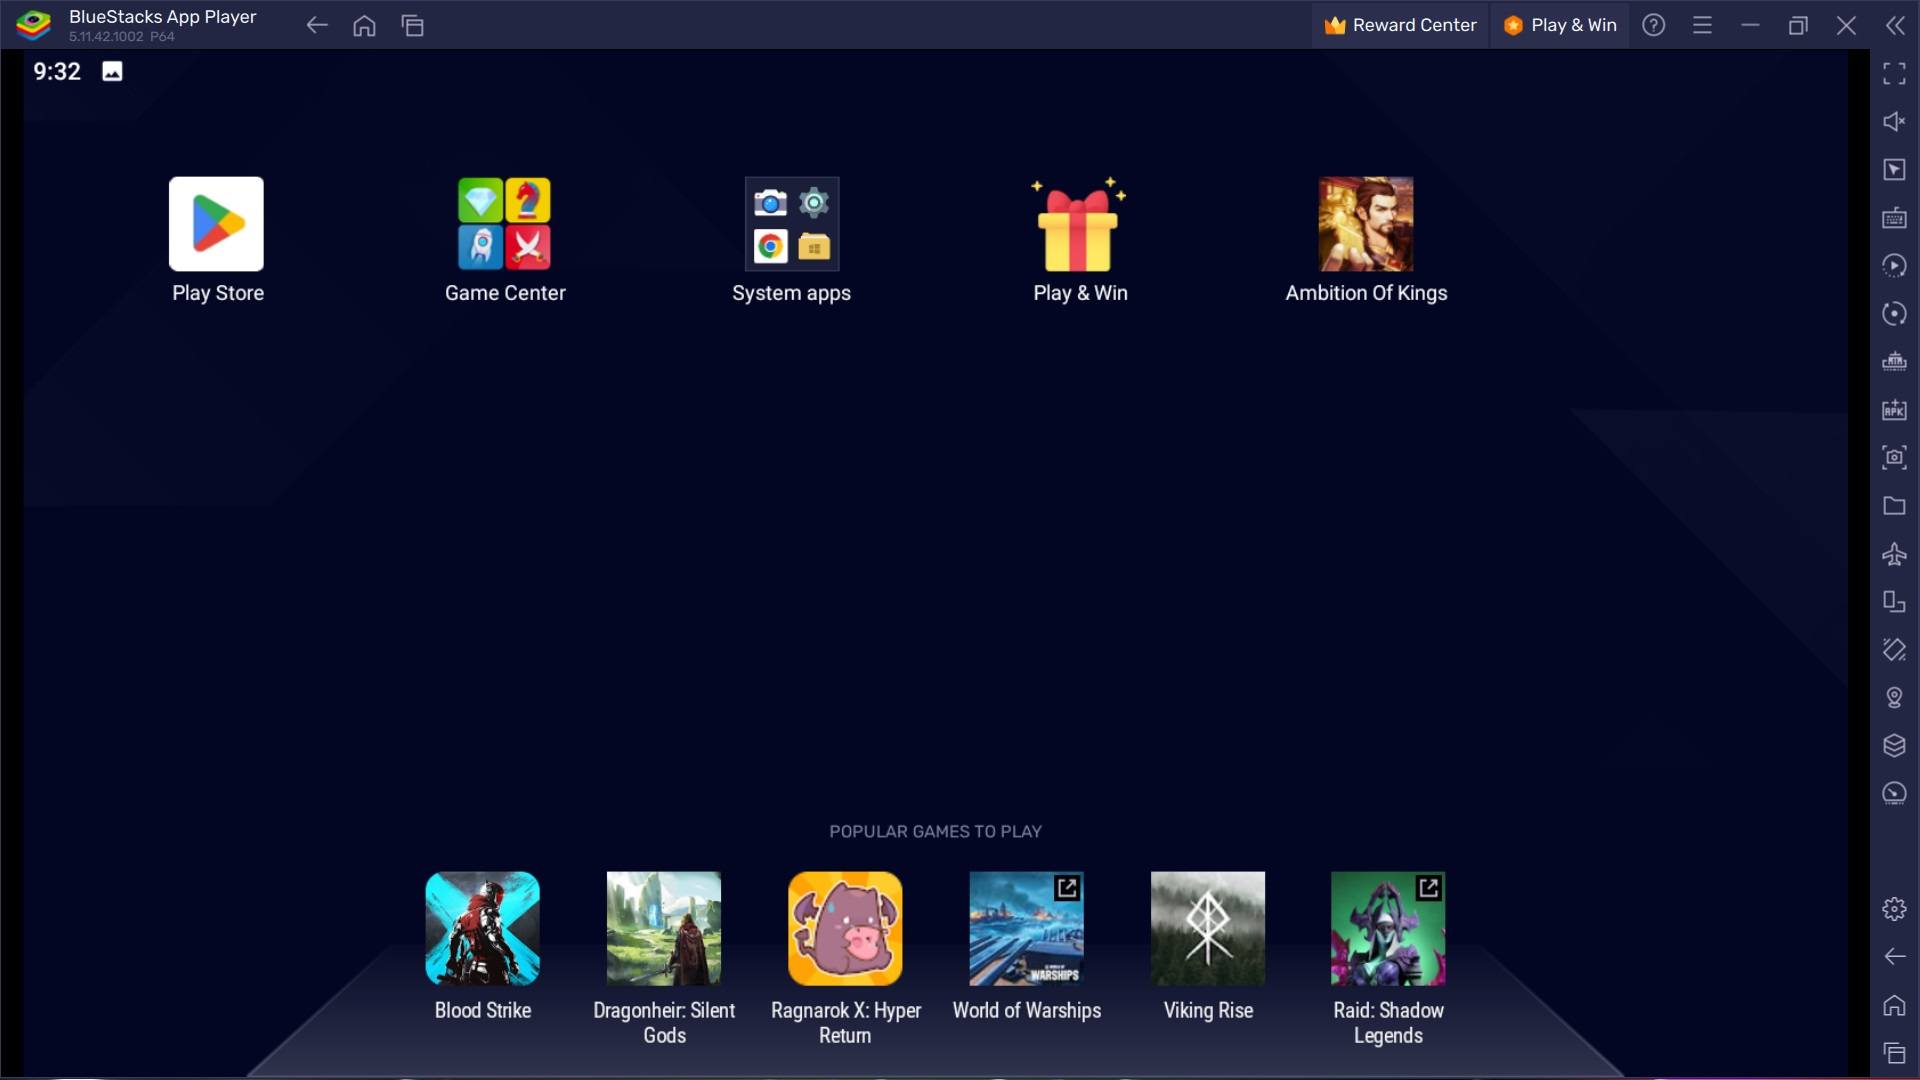The image size is (1920, 1080).
Task: Open the rotate/real-time sidebar icon
Action: (x=1894, y=313)
